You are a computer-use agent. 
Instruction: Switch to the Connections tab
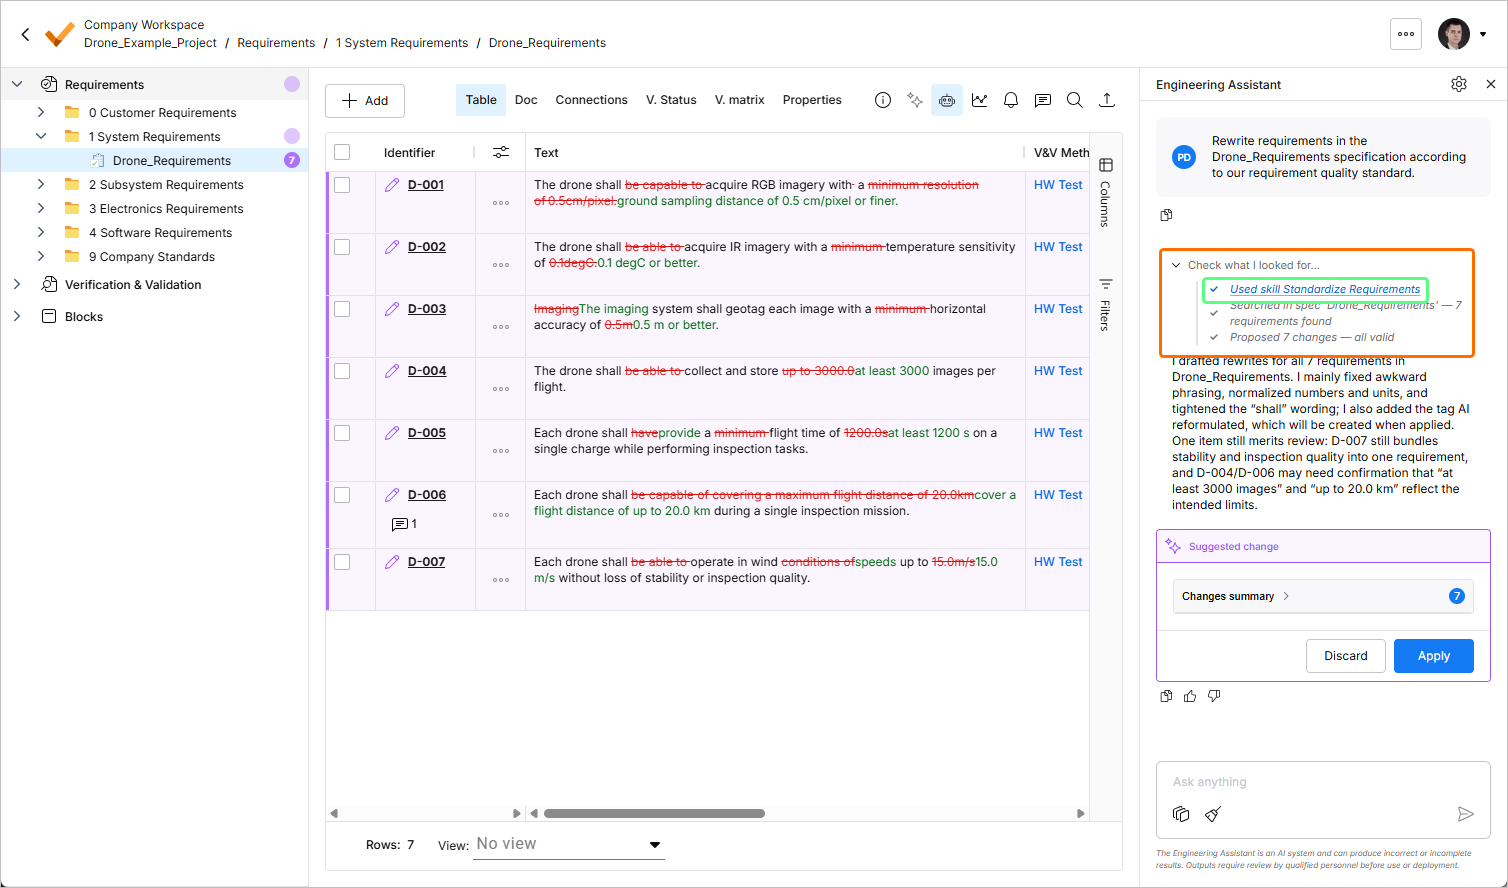click(x=592, y=100)
